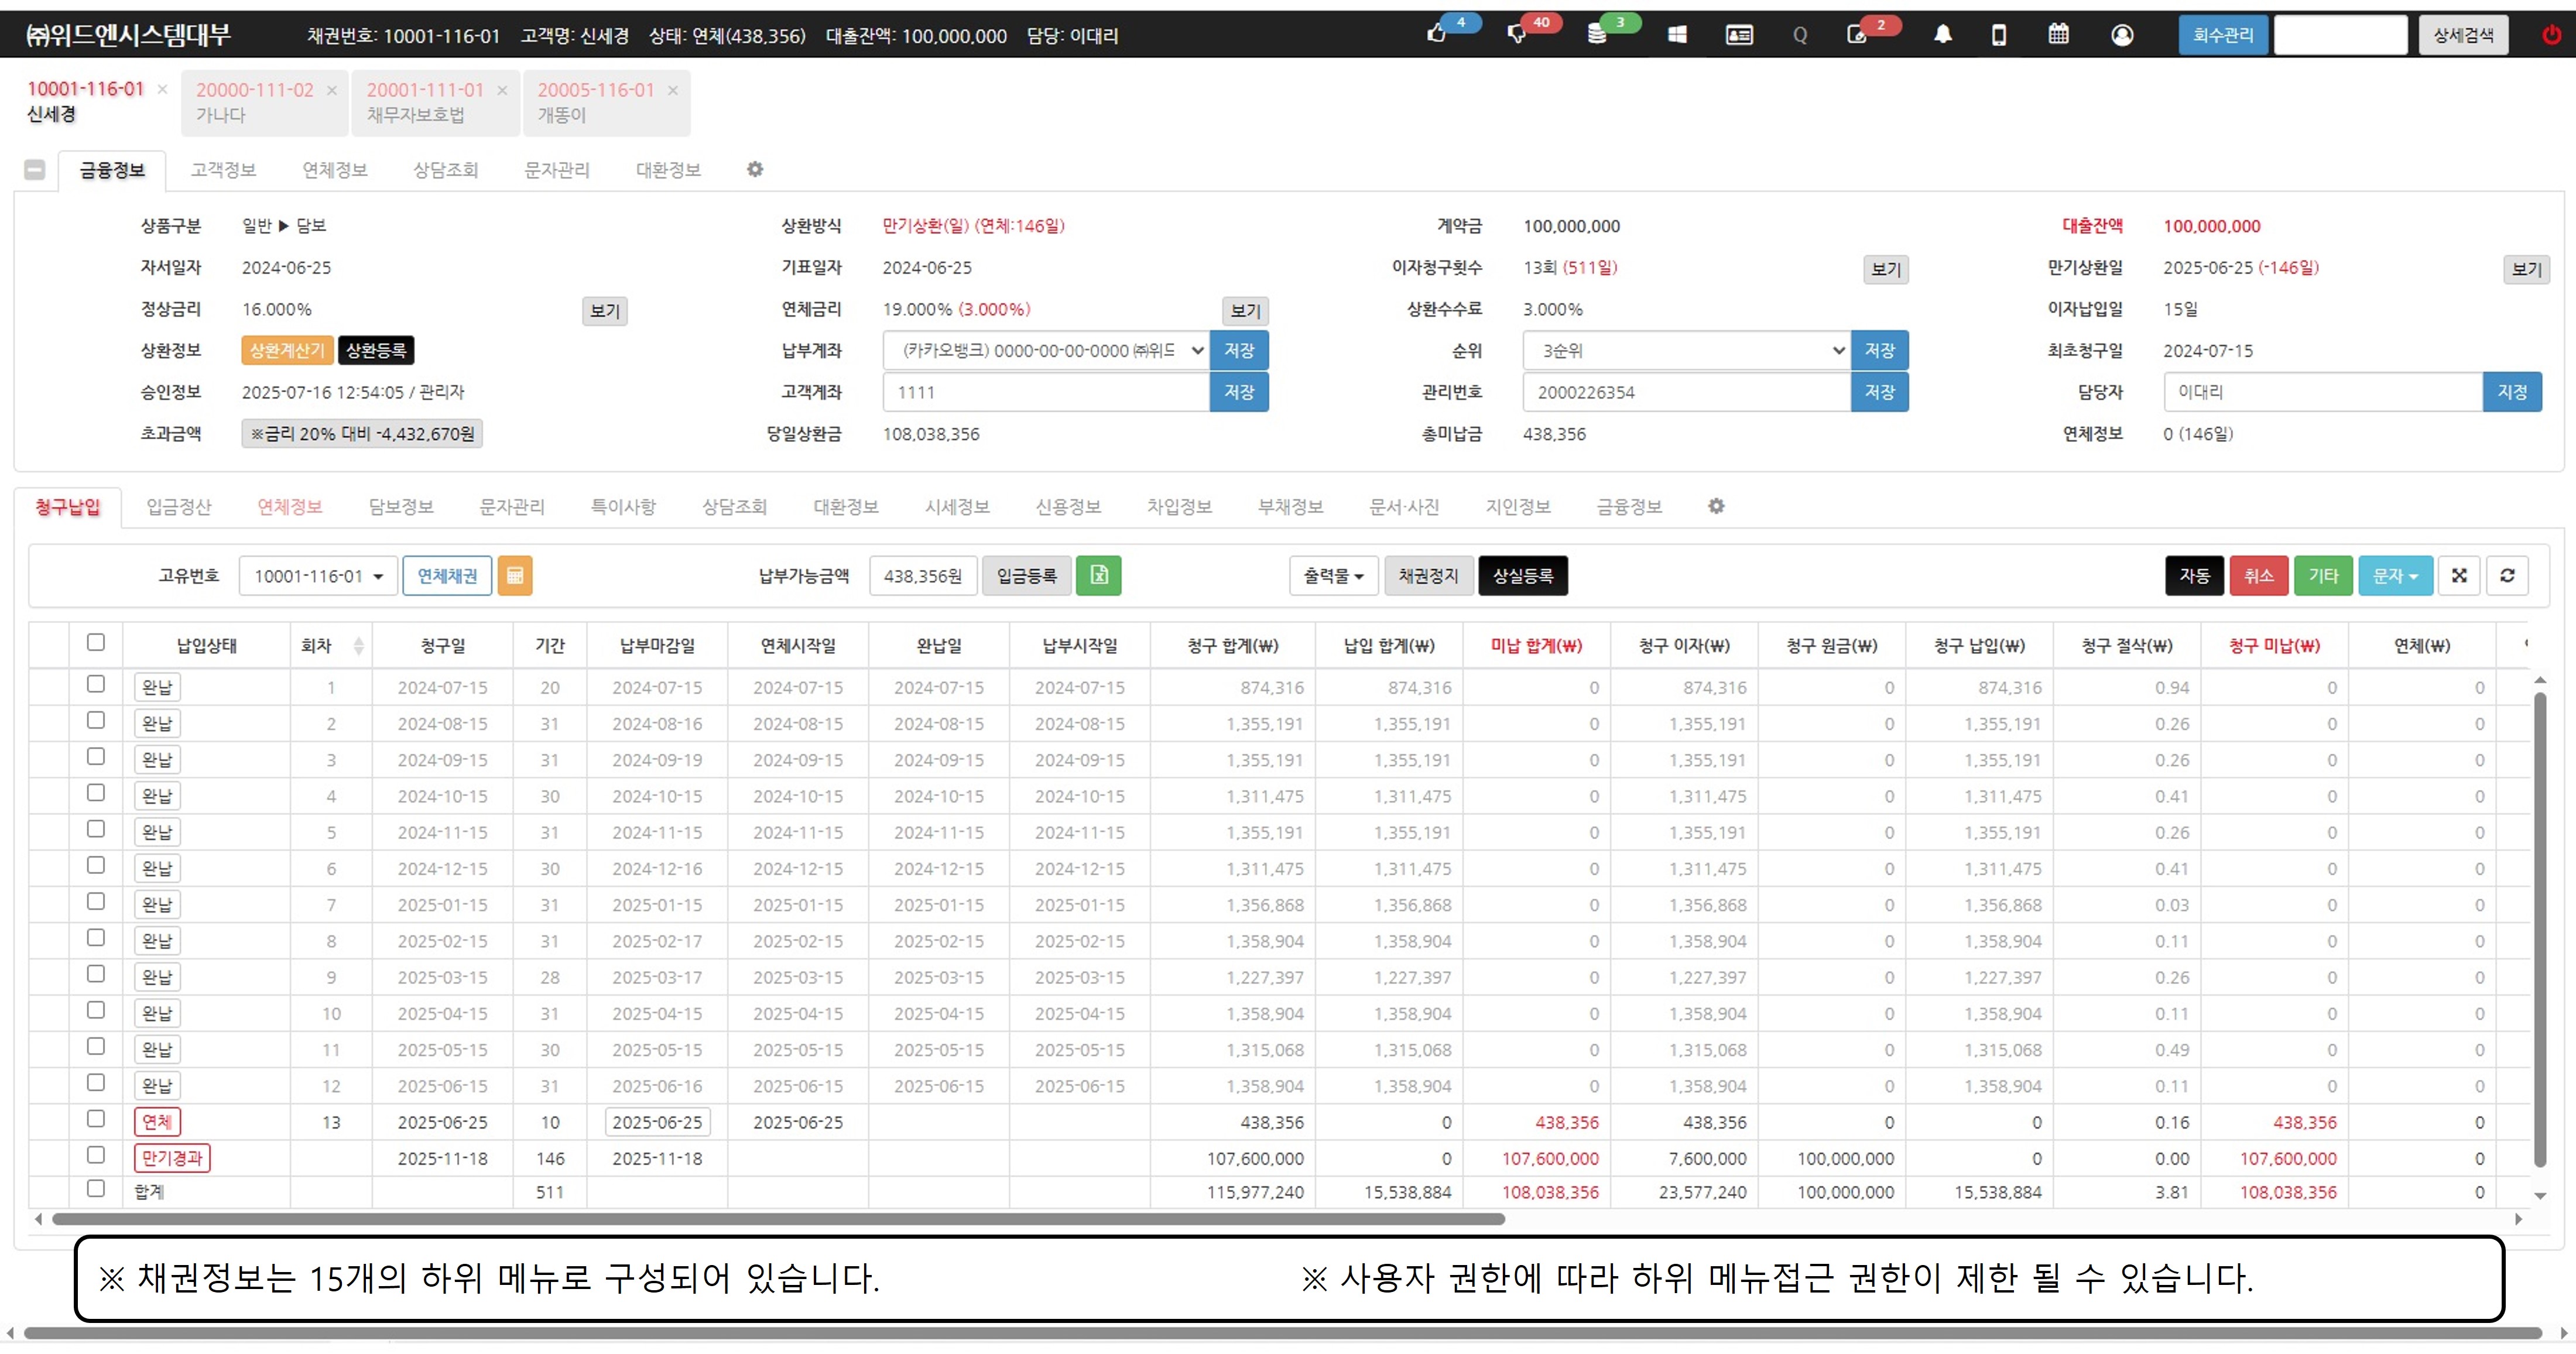Click the green Excel export icon
This screenshot has height=1354, width=2576.
coord(1098,576)
